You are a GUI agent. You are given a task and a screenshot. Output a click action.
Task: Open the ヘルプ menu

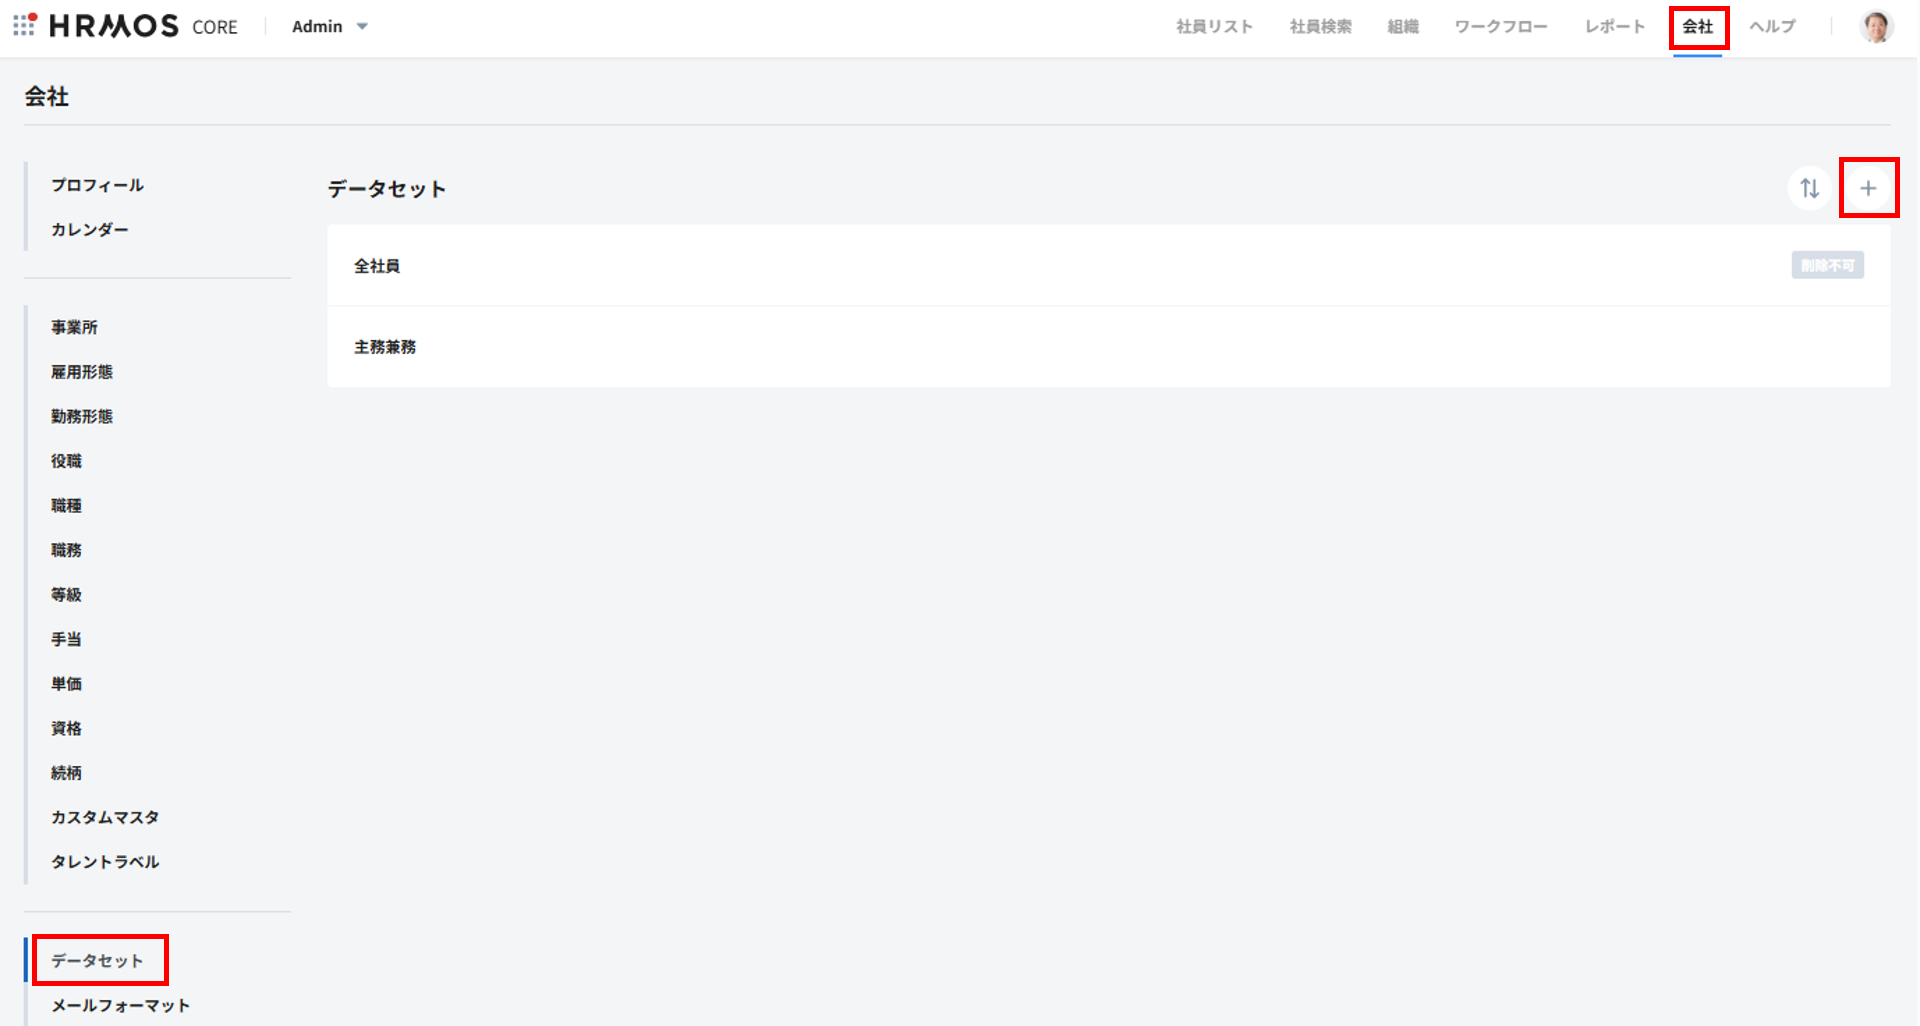(x=1772, y=27)
